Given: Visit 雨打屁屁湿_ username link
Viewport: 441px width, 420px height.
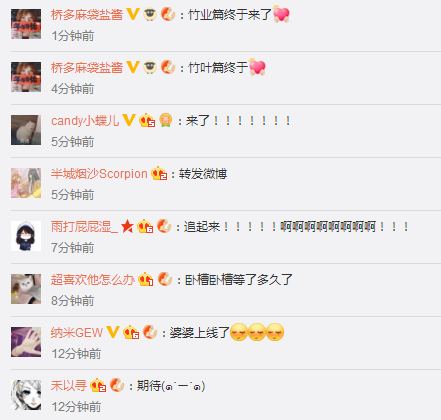Looking at the screenshot, I should click(x=84, y=227).
